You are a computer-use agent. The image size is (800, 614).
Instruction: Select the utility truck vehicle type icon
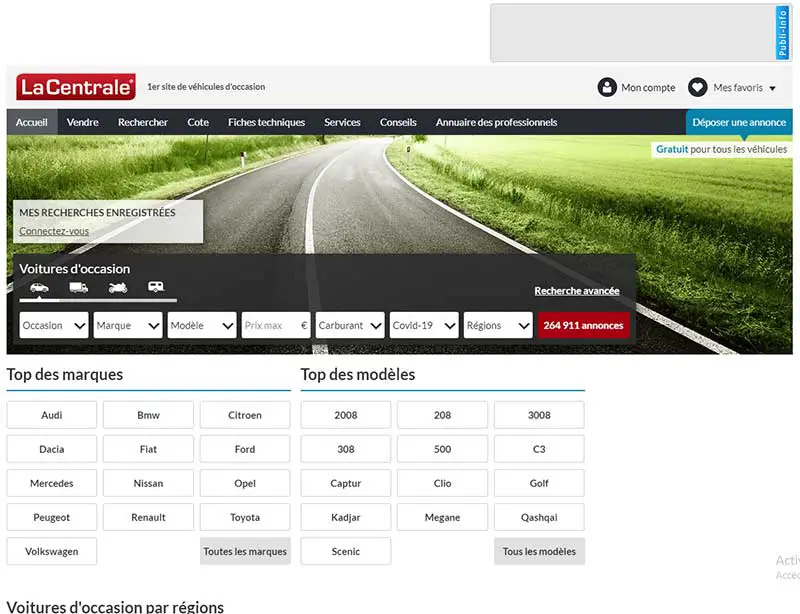(79, 287)
